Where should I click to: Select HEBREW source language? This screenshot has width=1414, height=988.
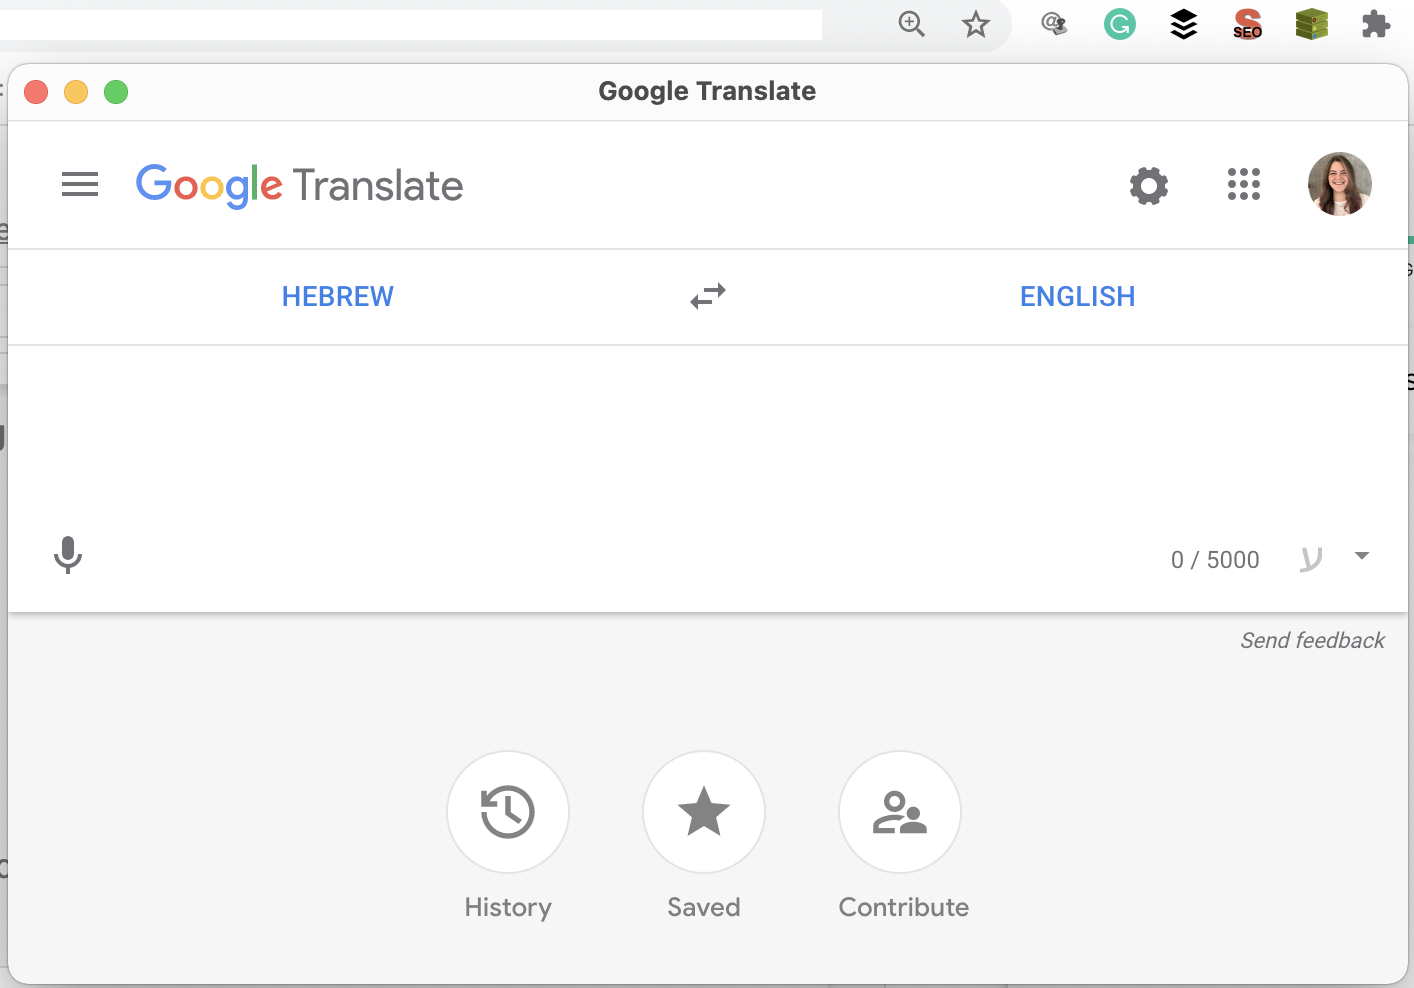click(x=338, y=297)
